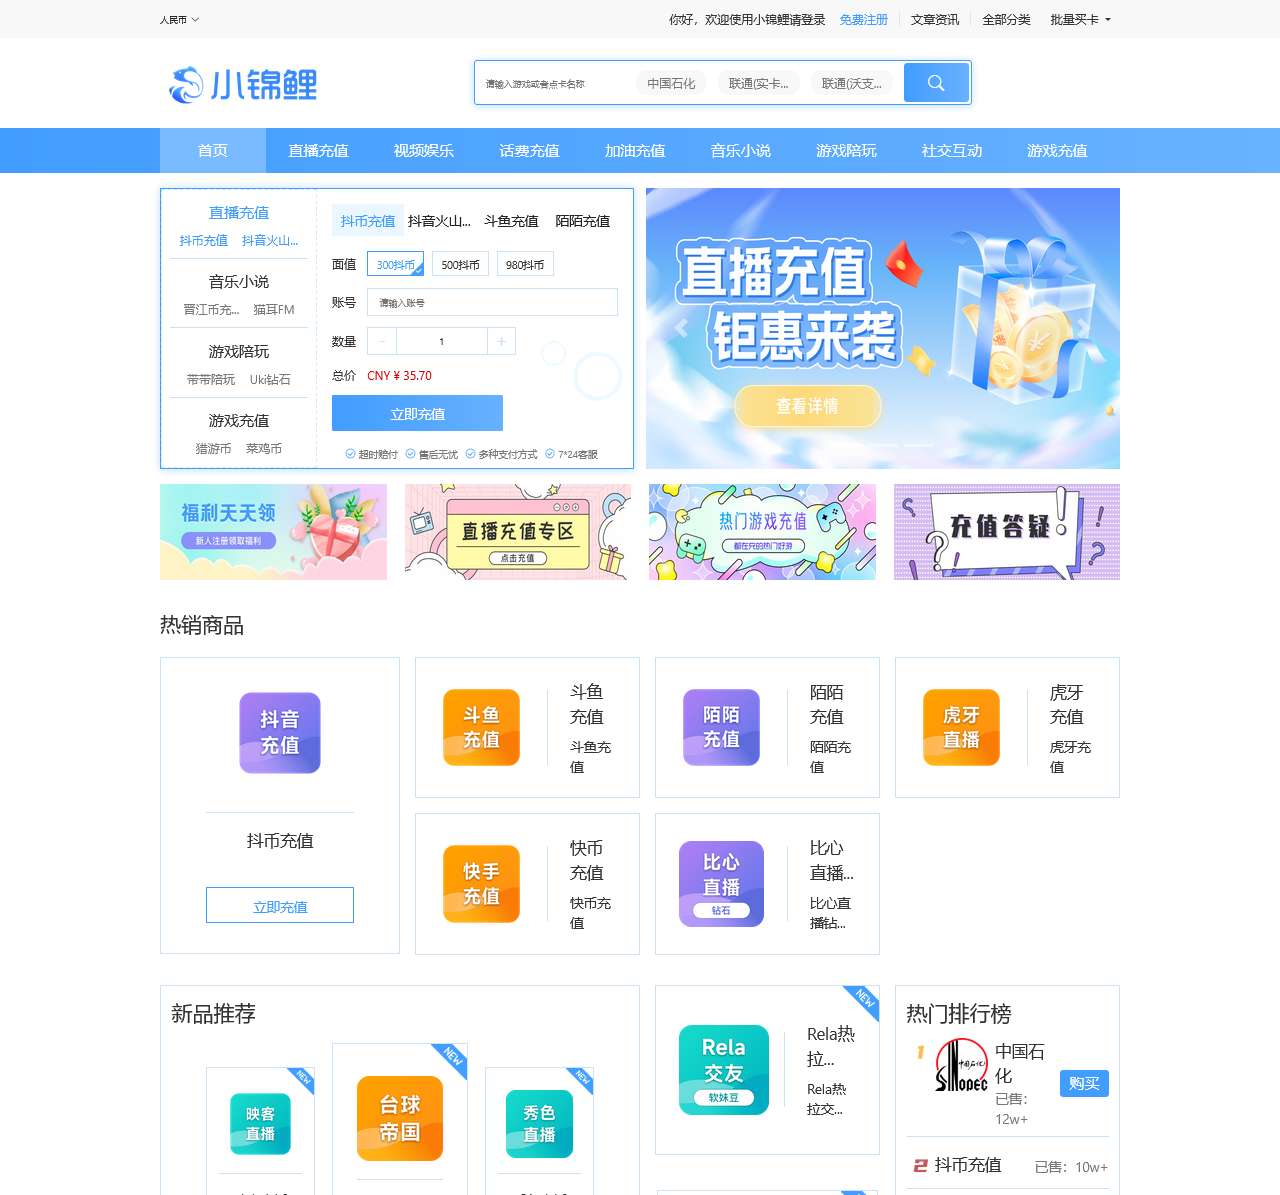Open the 斗鱼充值 orange icon

coord(481,727)
